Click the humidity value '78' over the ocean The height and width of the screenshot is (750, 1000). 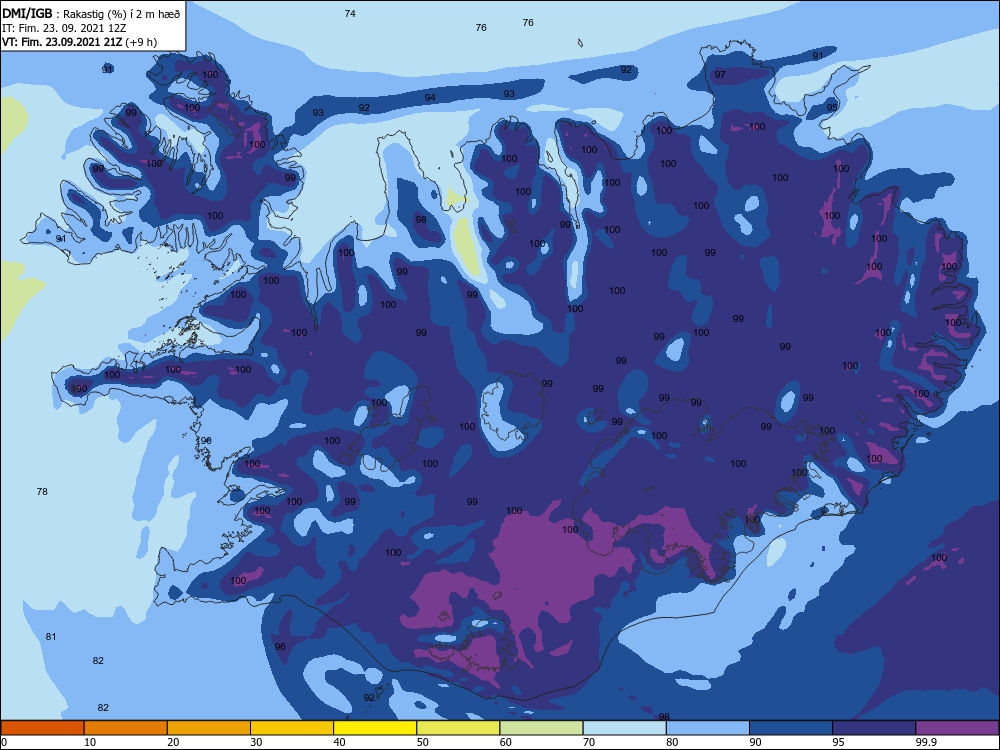click(42, 491)
